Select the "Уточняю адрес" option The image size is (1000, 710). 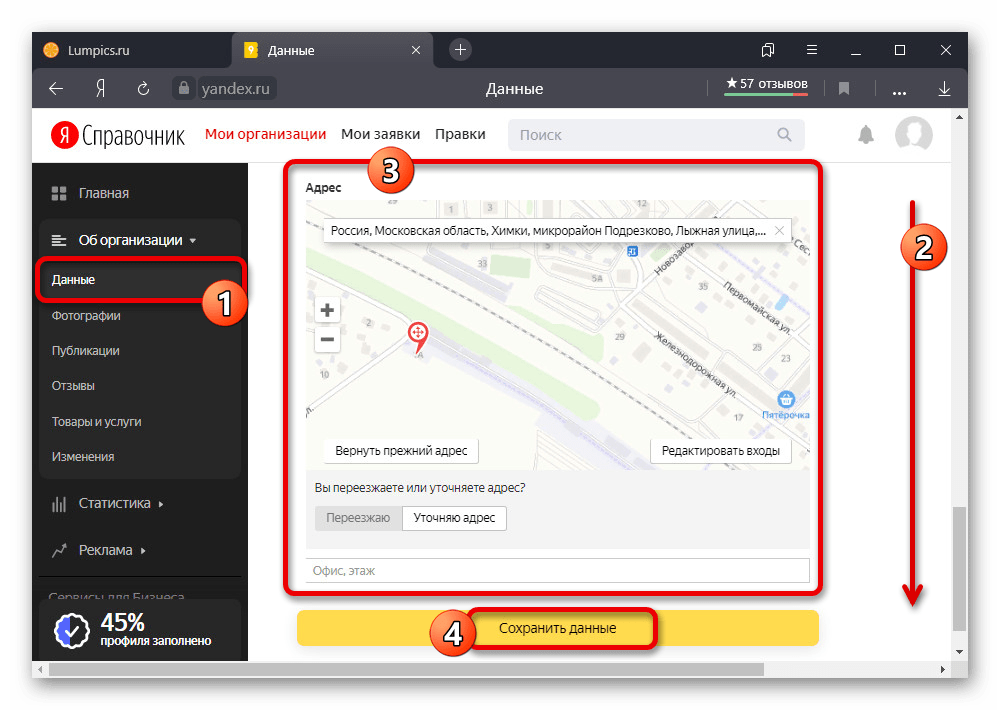click(454, 518)
